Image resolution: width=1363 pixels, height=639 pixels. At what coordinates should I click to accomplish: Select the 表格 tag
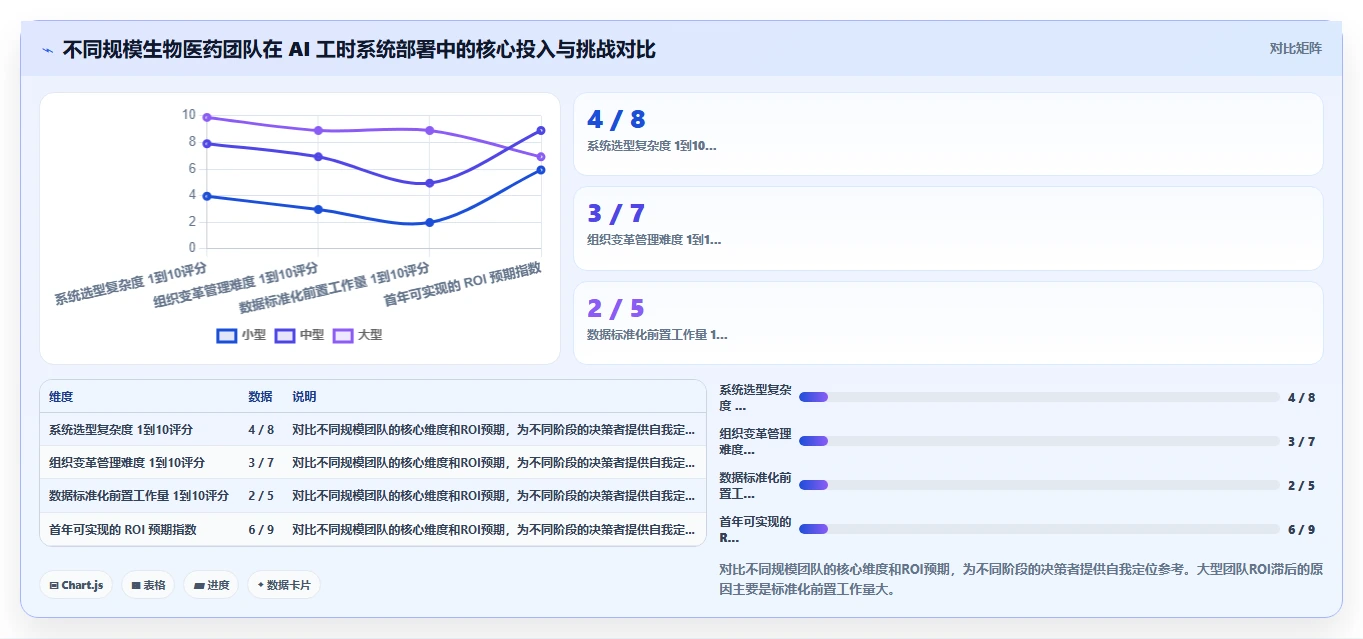point(148,585)
